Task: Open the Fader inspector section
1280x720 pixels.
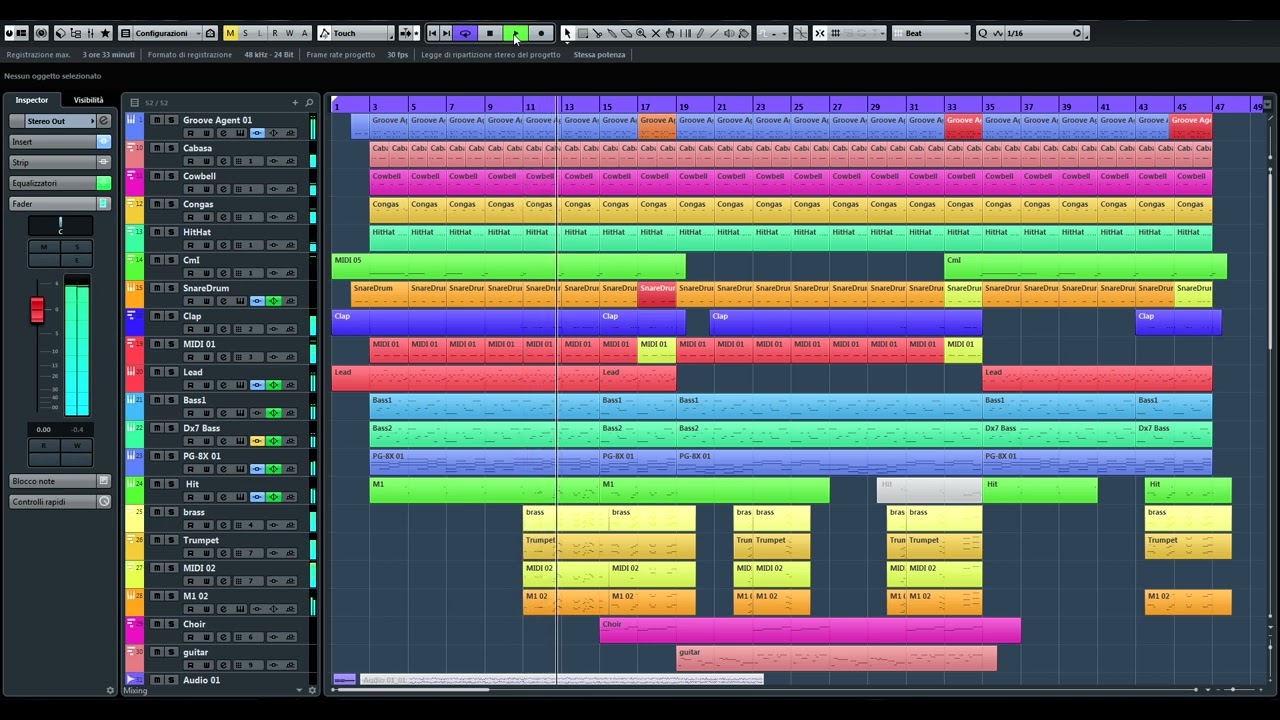Action: click(60, 204)
